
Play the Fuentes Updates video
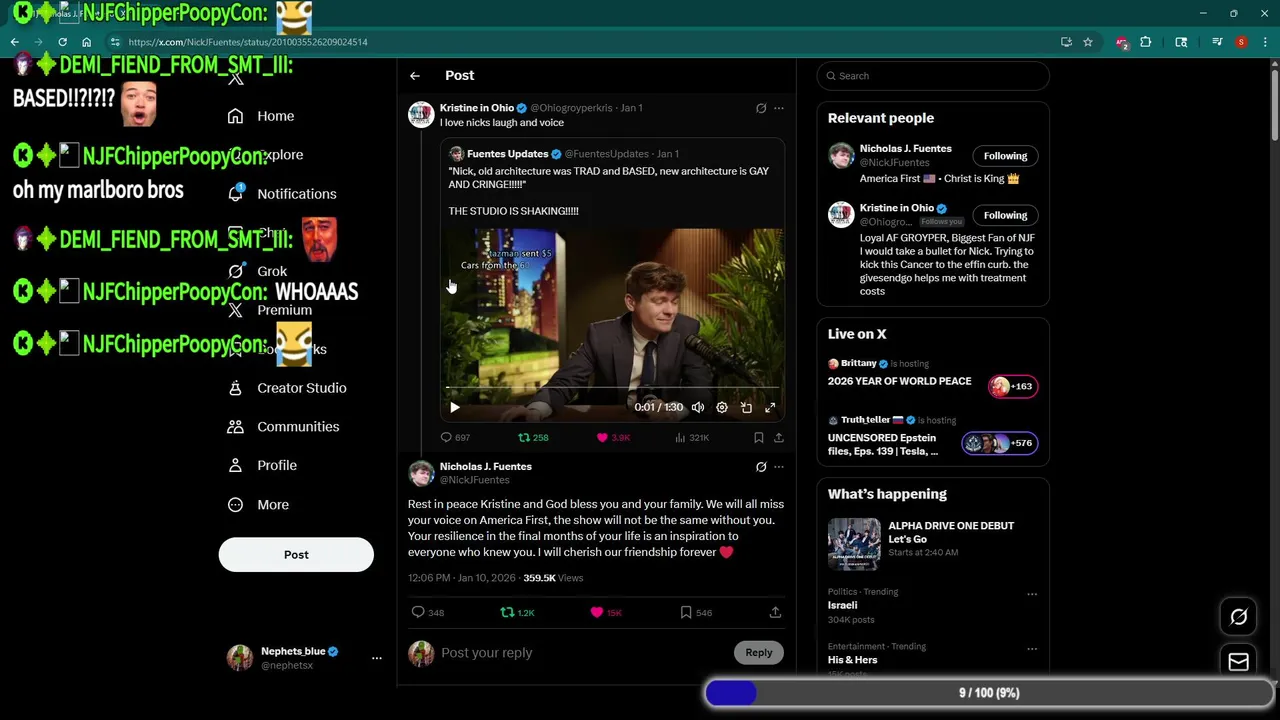455,407
